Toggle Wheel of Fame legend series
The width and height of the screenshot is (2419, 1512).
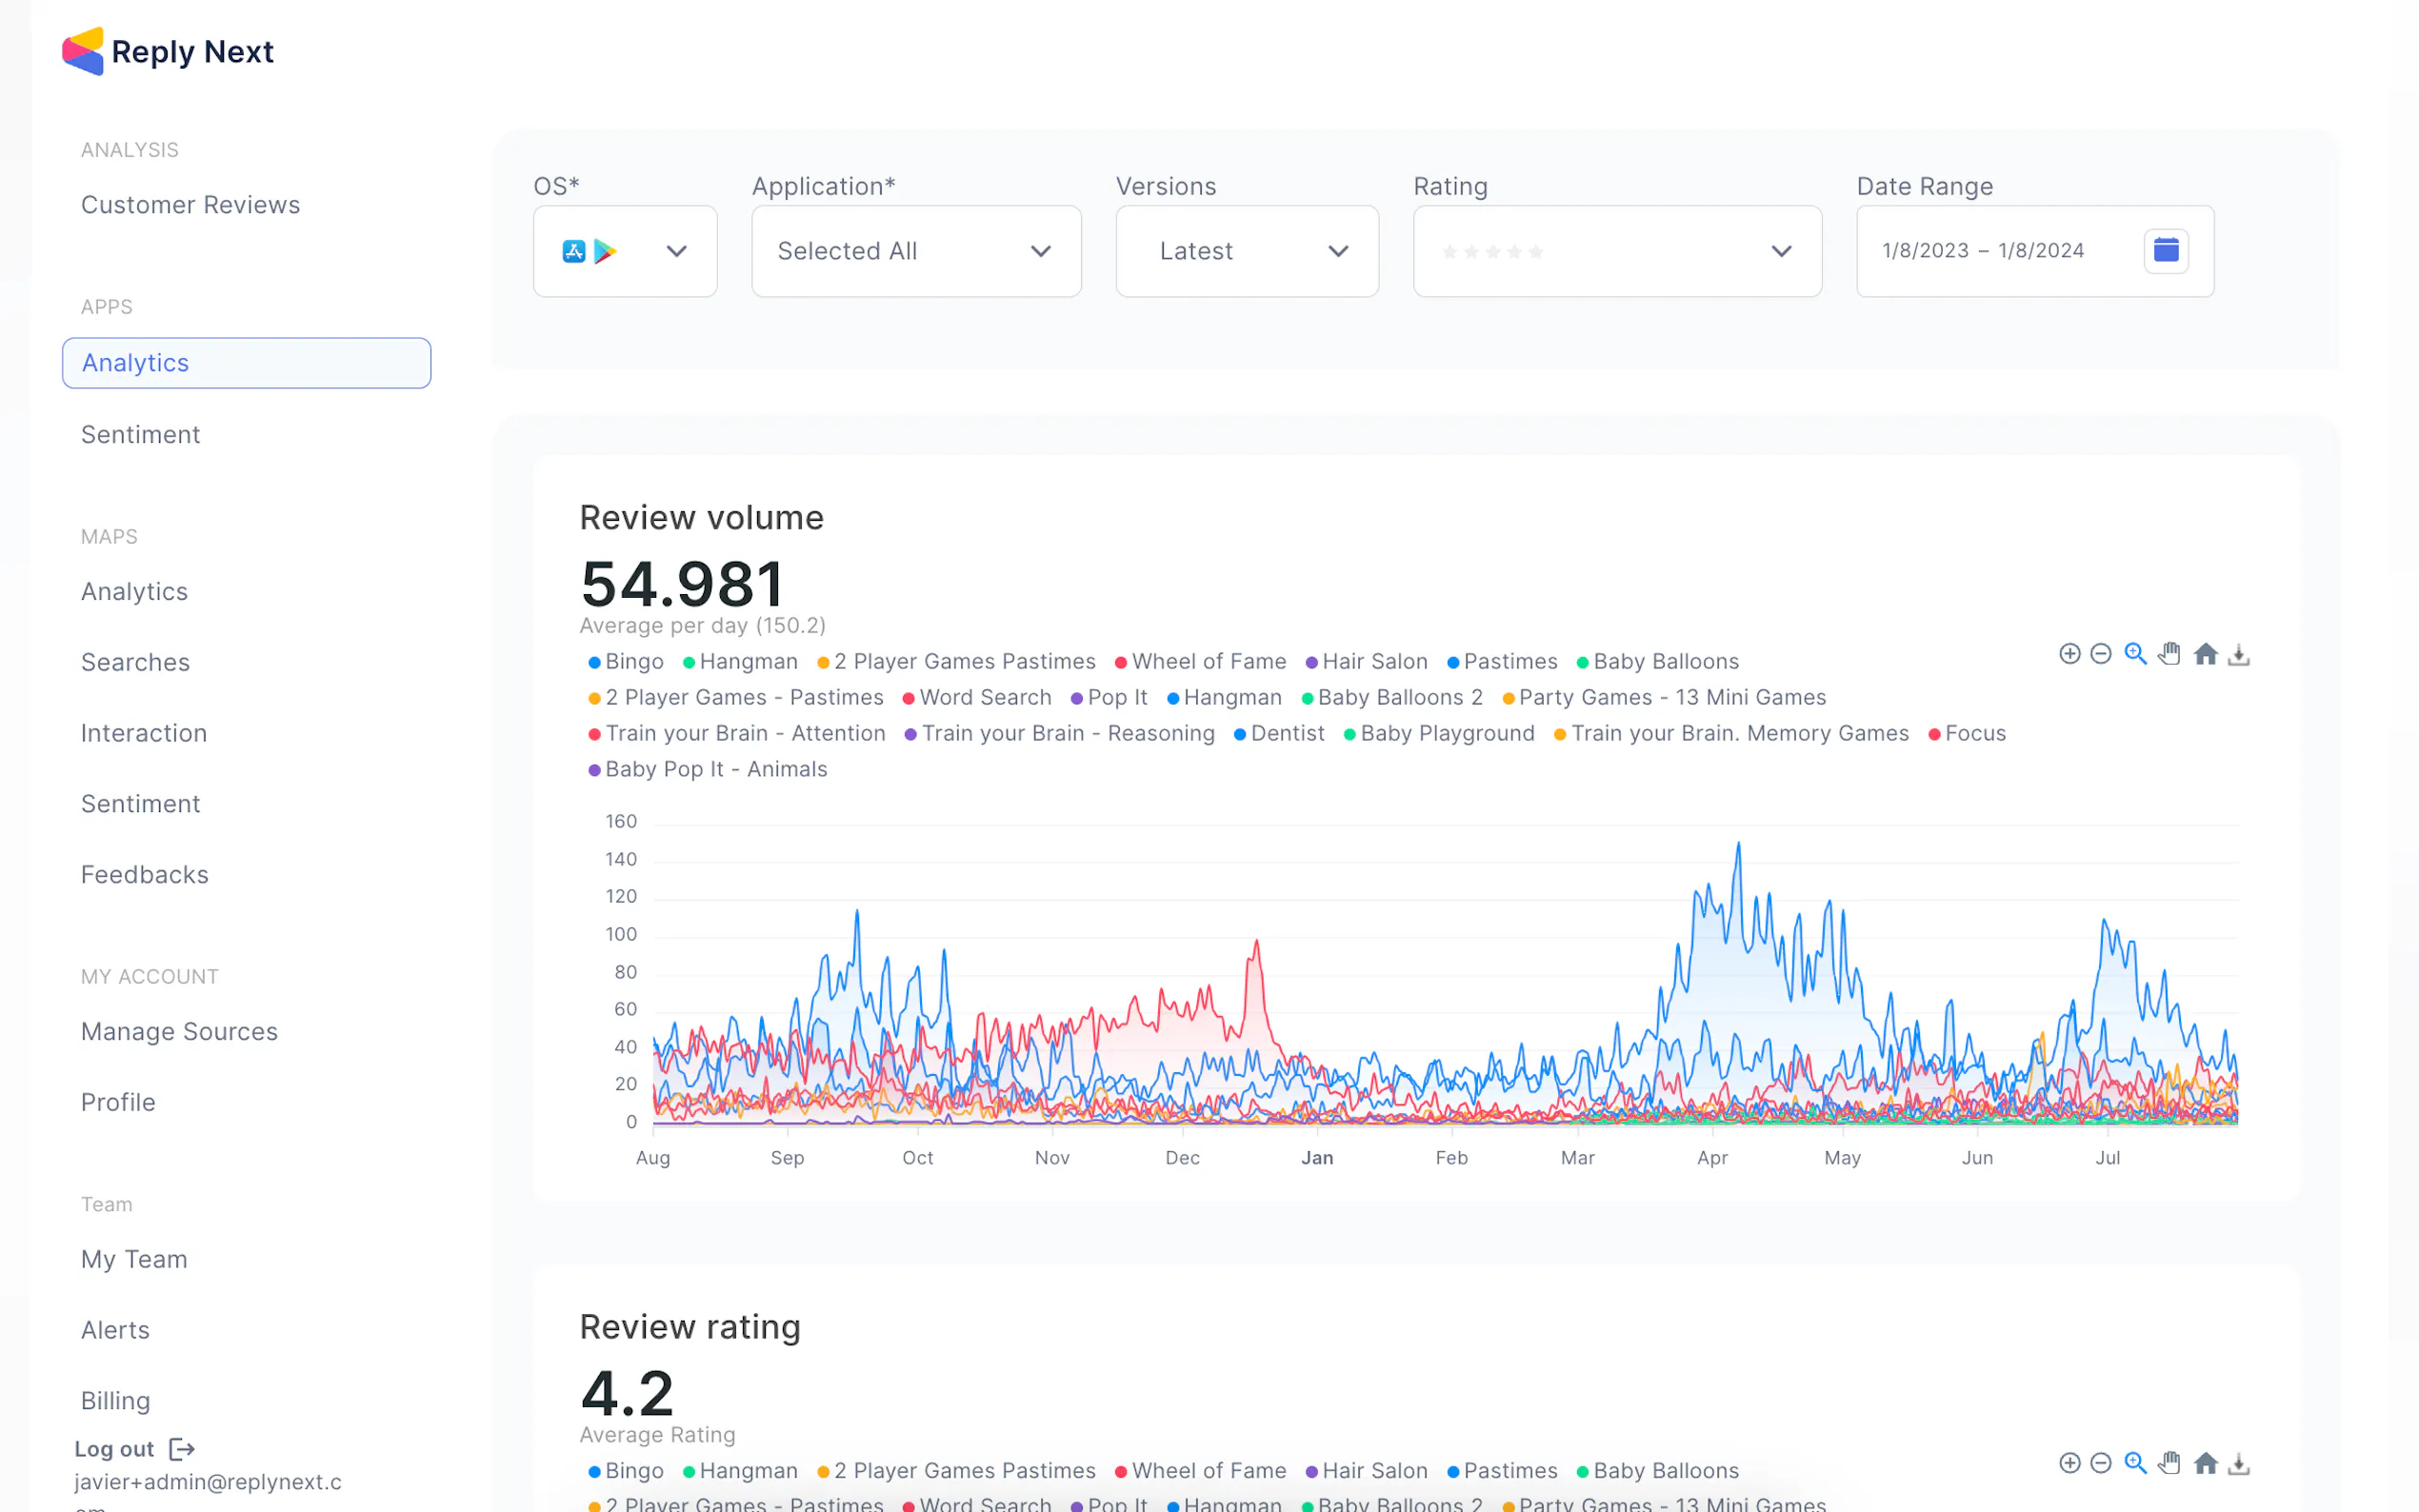click(1200, 662)
